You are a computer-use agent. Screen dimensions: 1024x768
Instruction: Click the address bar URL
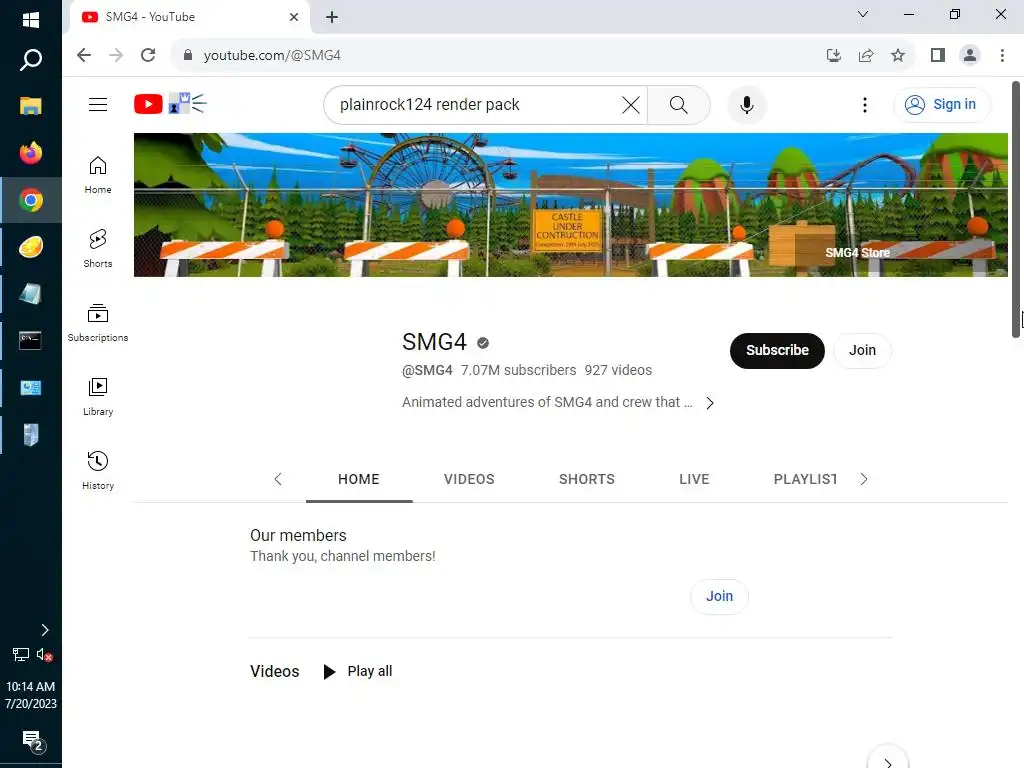[x=272, y=56]
